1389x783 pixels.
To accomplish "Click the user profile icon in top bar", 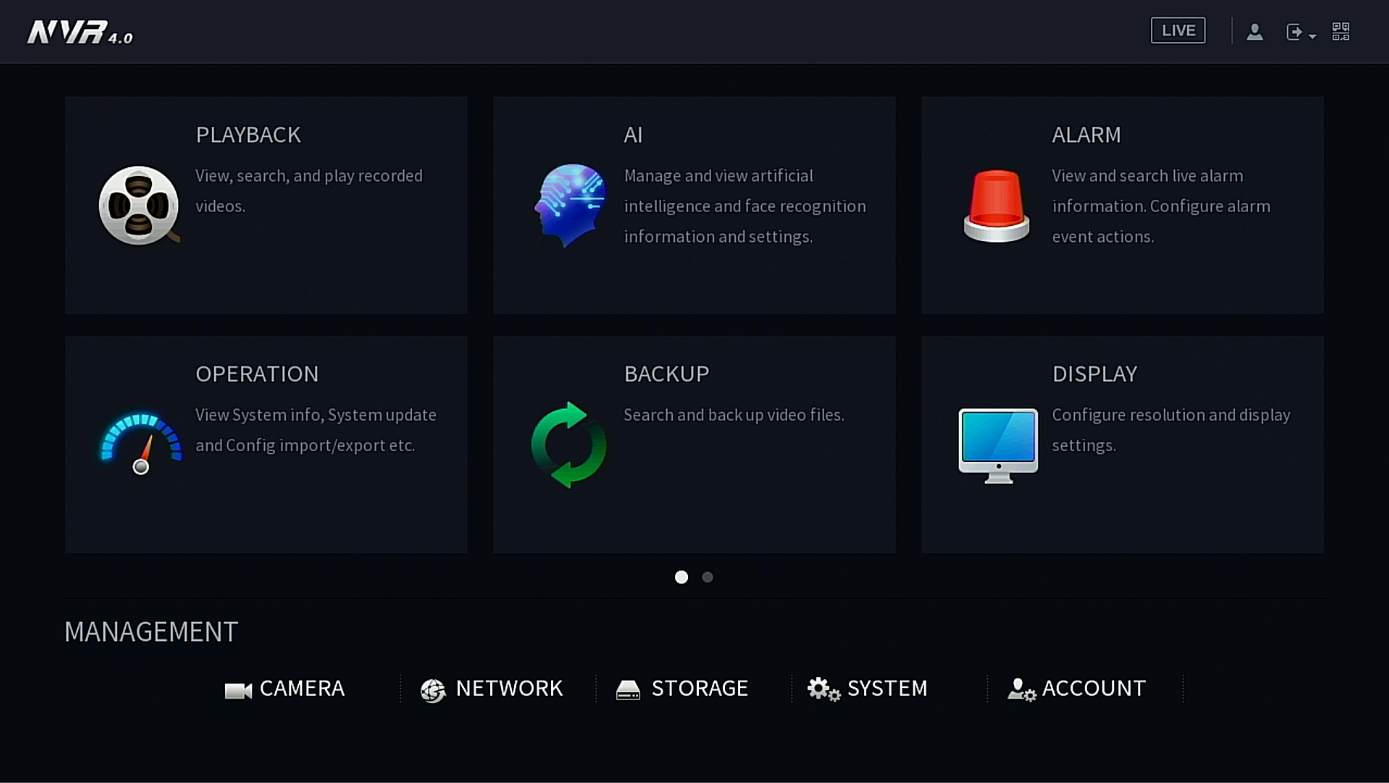I will pos(1254,32).
